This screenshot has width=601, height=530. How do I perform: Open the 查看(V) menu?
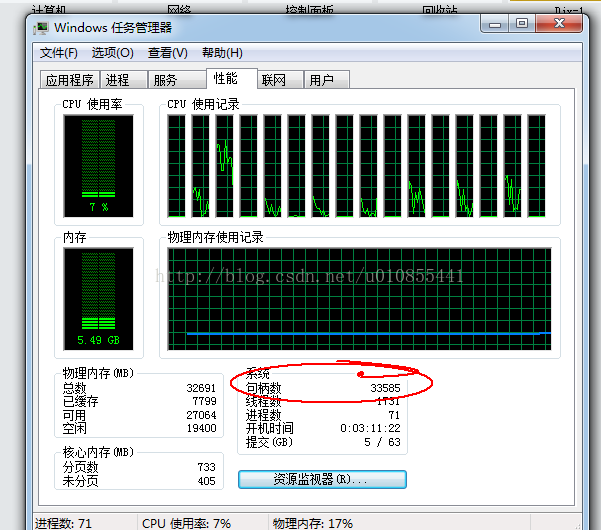tap(168, 53)
